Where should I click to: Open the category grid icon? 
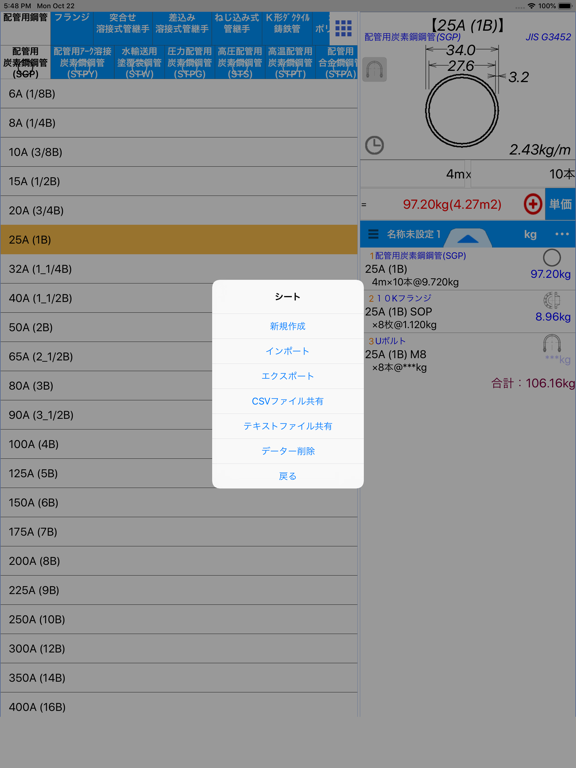[343, 28]
